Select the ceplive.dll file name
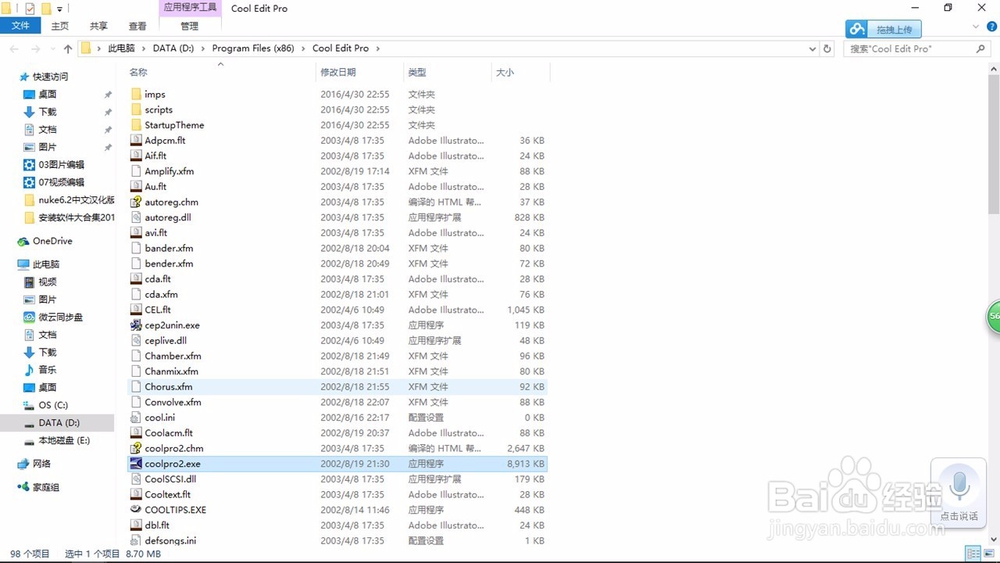1000x563 pixels. click(166, 340)
